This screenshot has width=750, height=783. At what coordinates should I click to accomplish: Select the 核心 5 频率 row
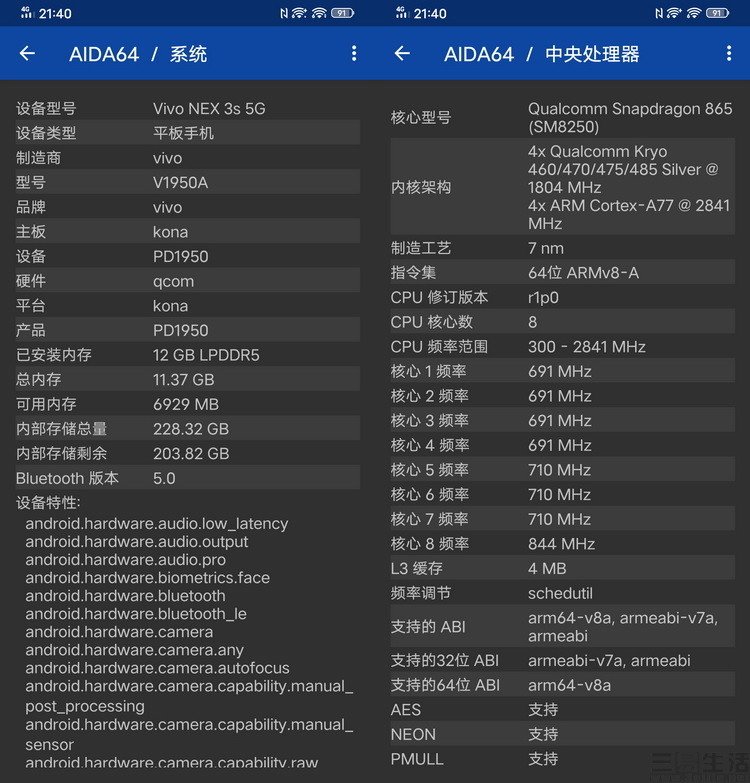click(x=562, y=469)
